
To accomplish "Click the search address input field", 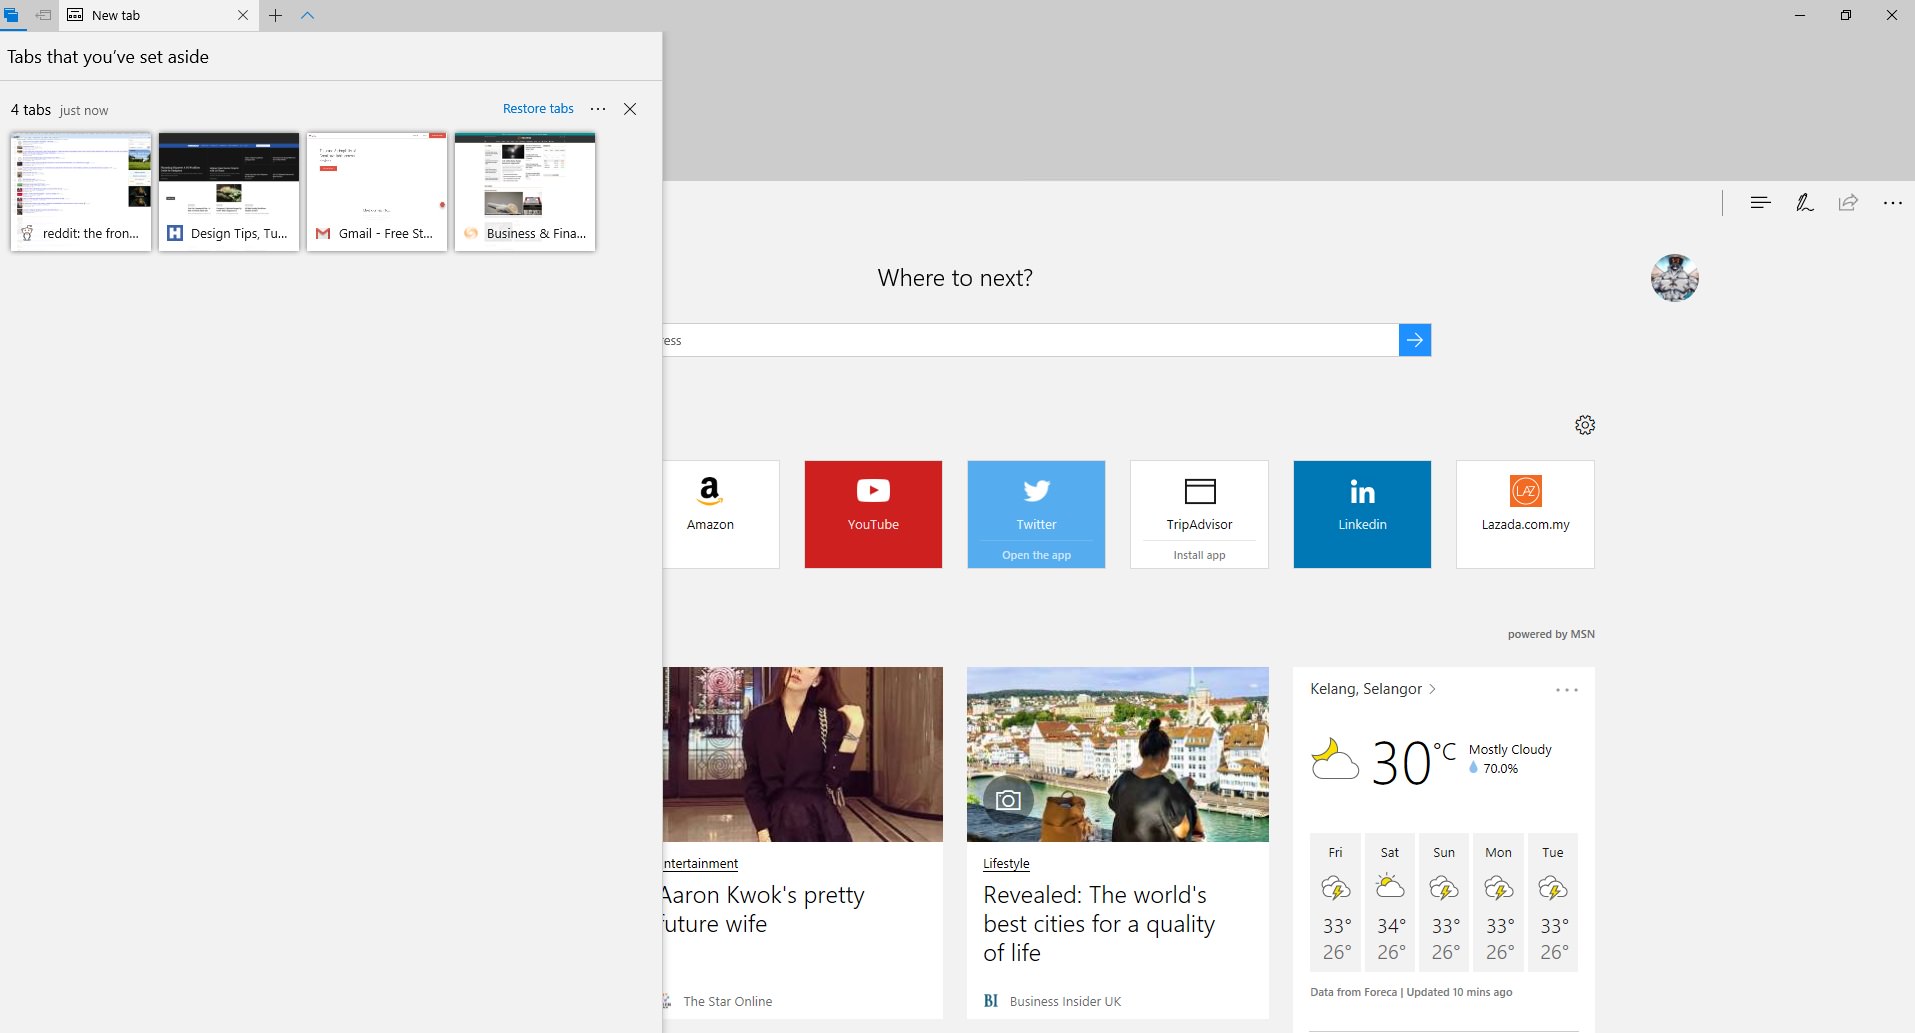I will point(1031,340).
